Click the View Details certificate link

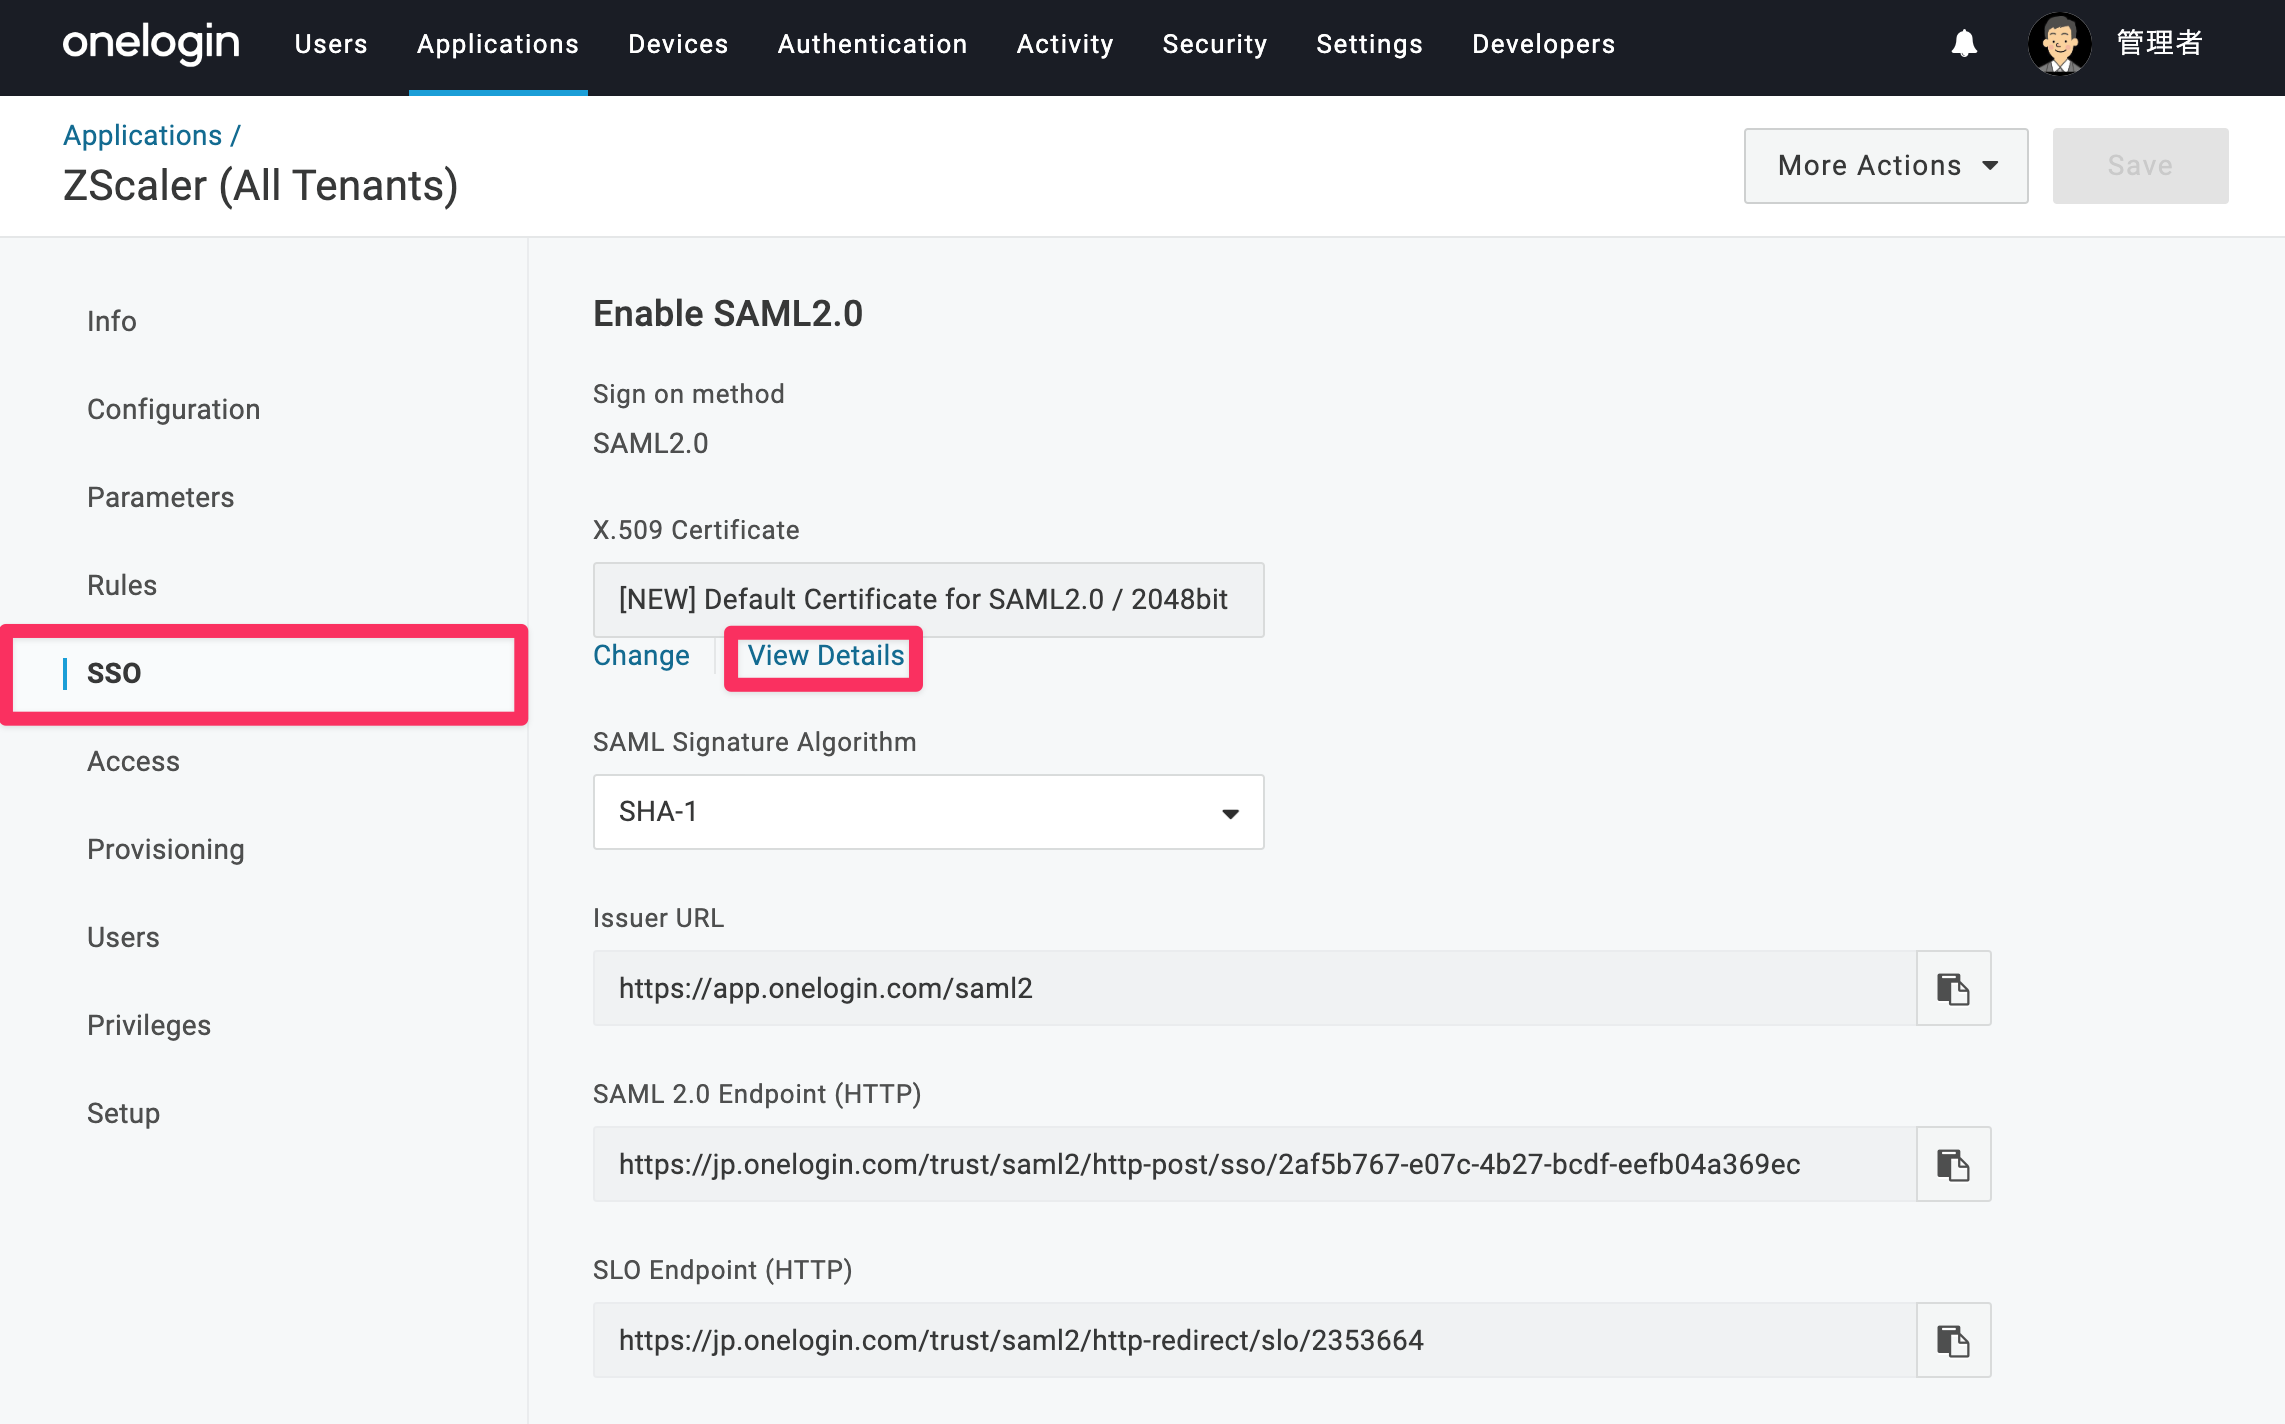(826, 656)
